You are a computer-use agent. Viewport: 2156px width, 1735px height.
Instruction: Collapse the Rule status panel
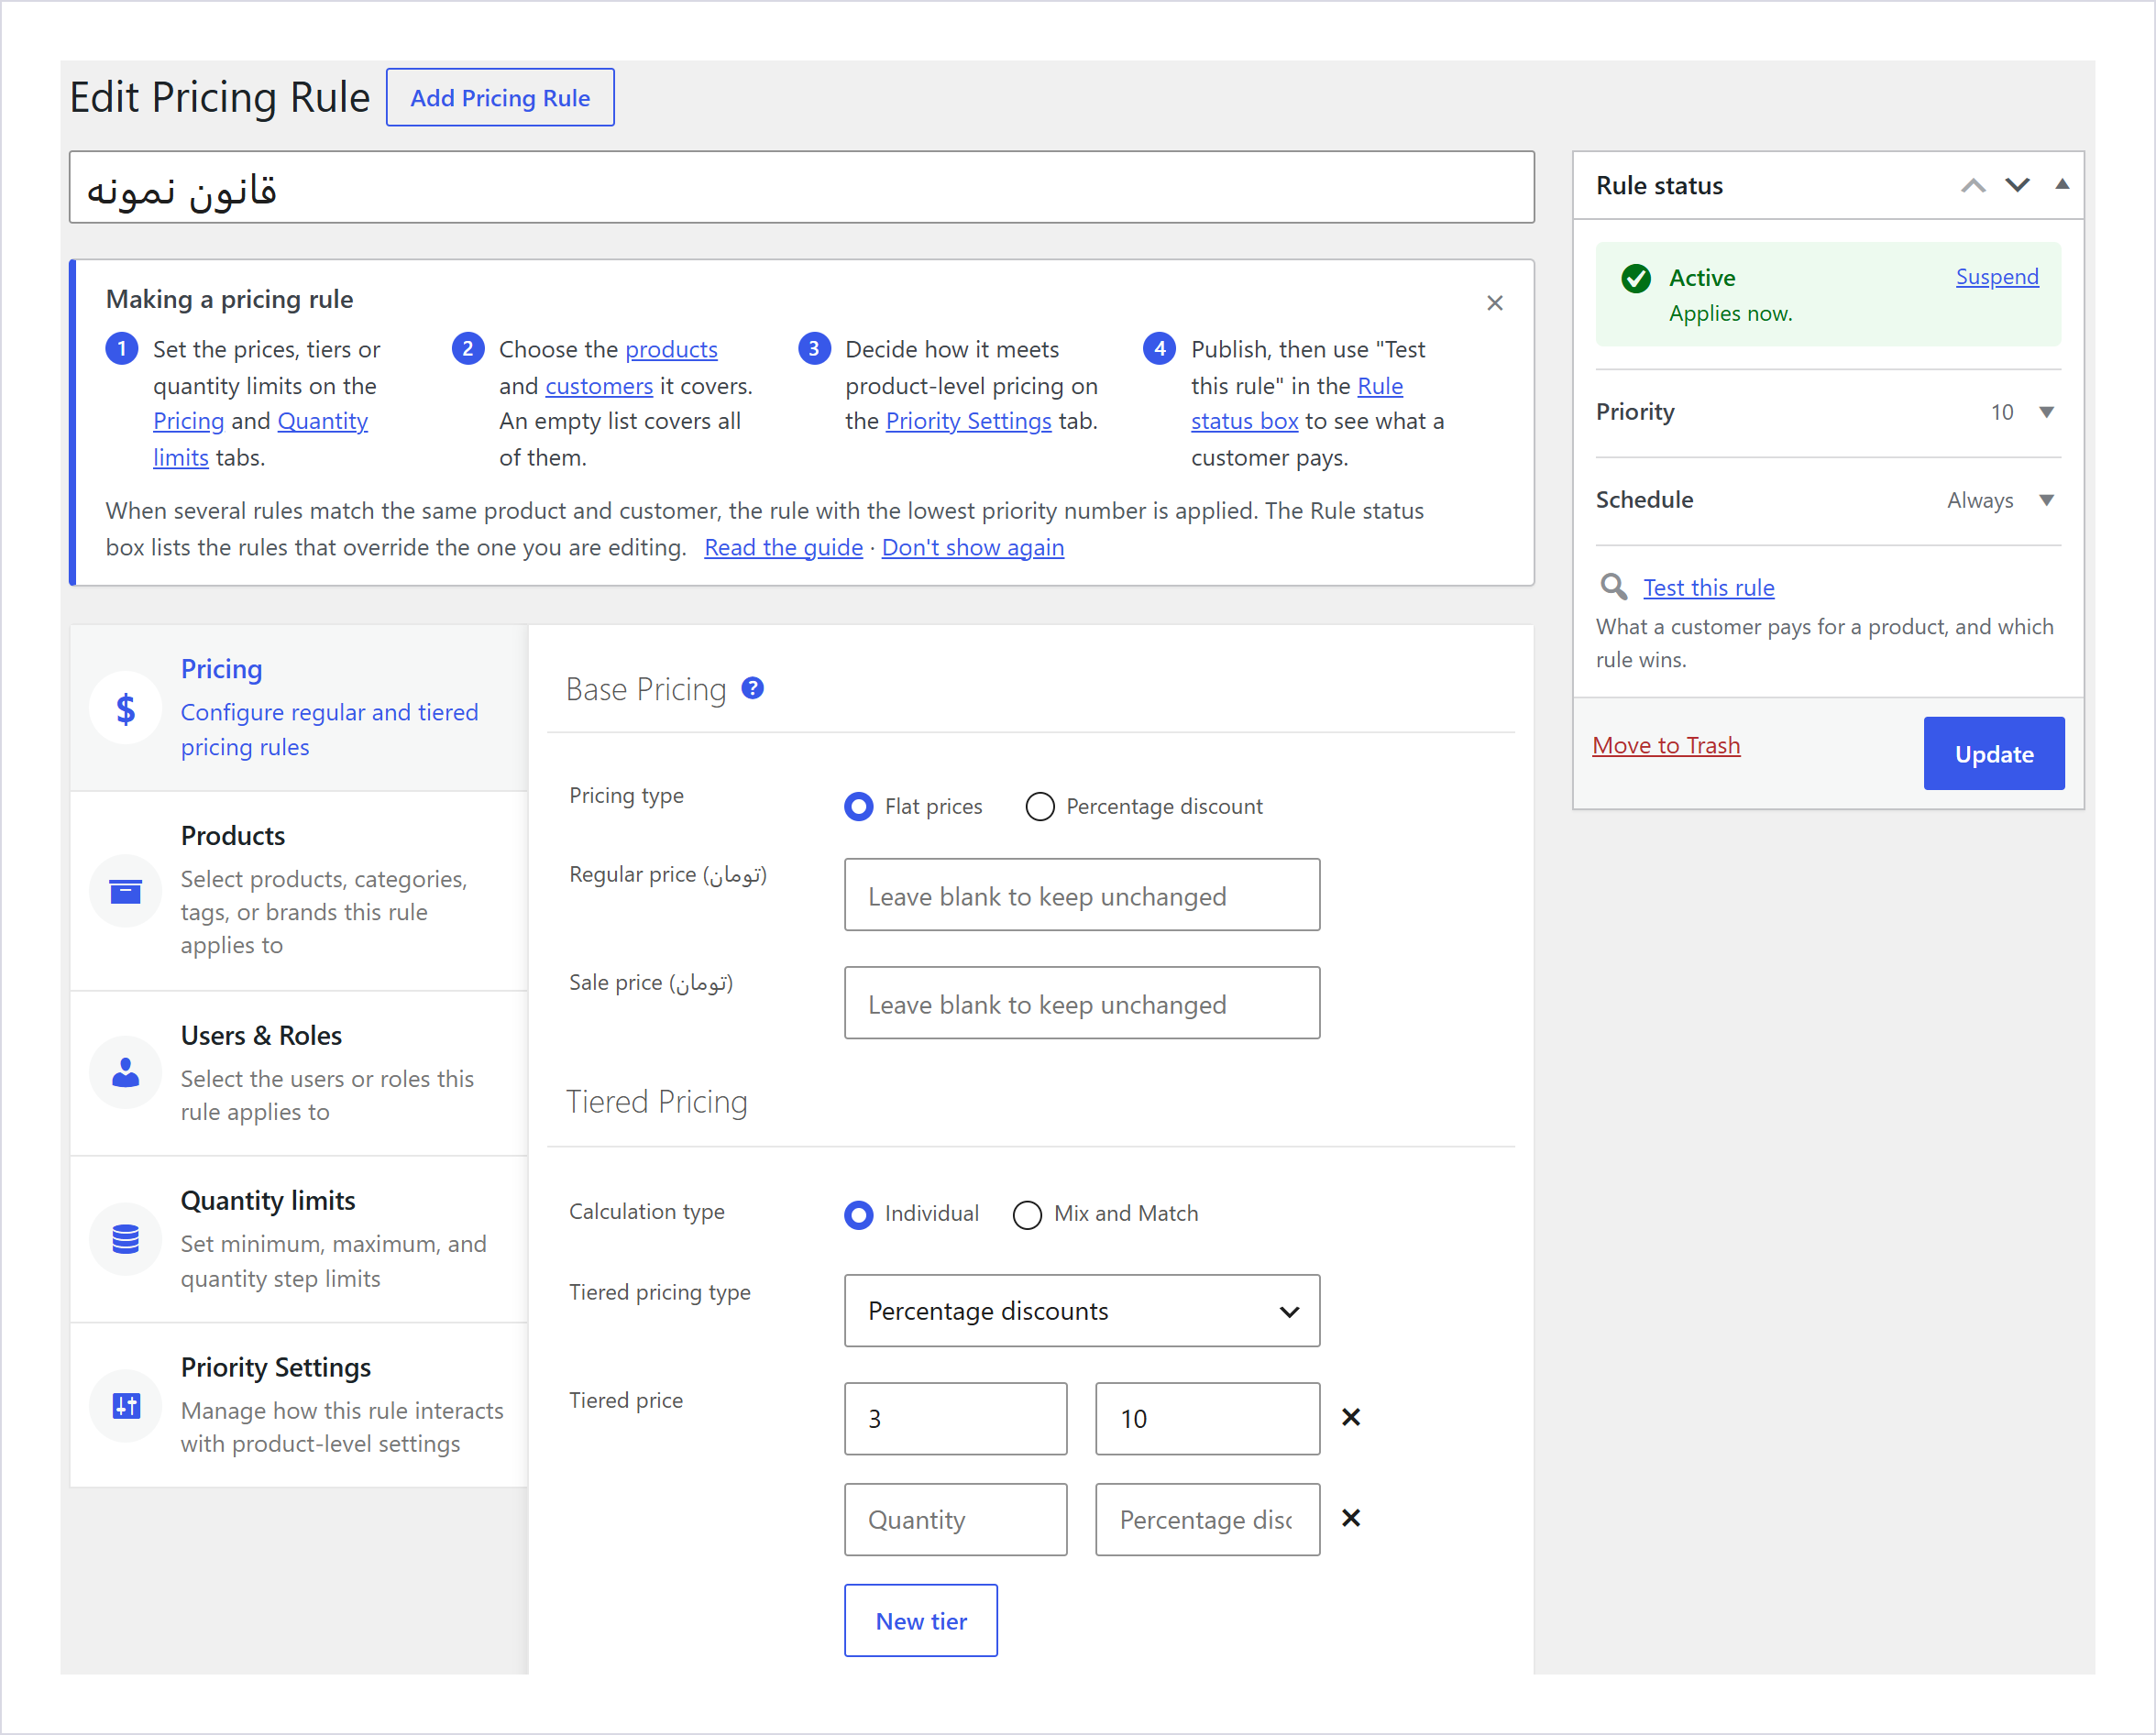click(x=2062, y=185)
